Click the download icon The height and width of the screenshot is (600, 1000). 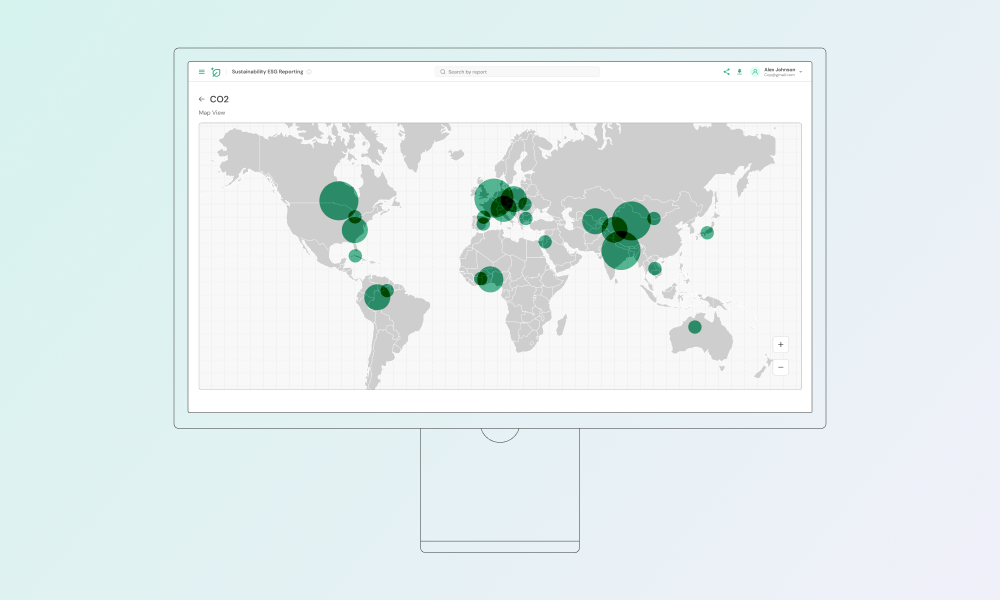740,72
